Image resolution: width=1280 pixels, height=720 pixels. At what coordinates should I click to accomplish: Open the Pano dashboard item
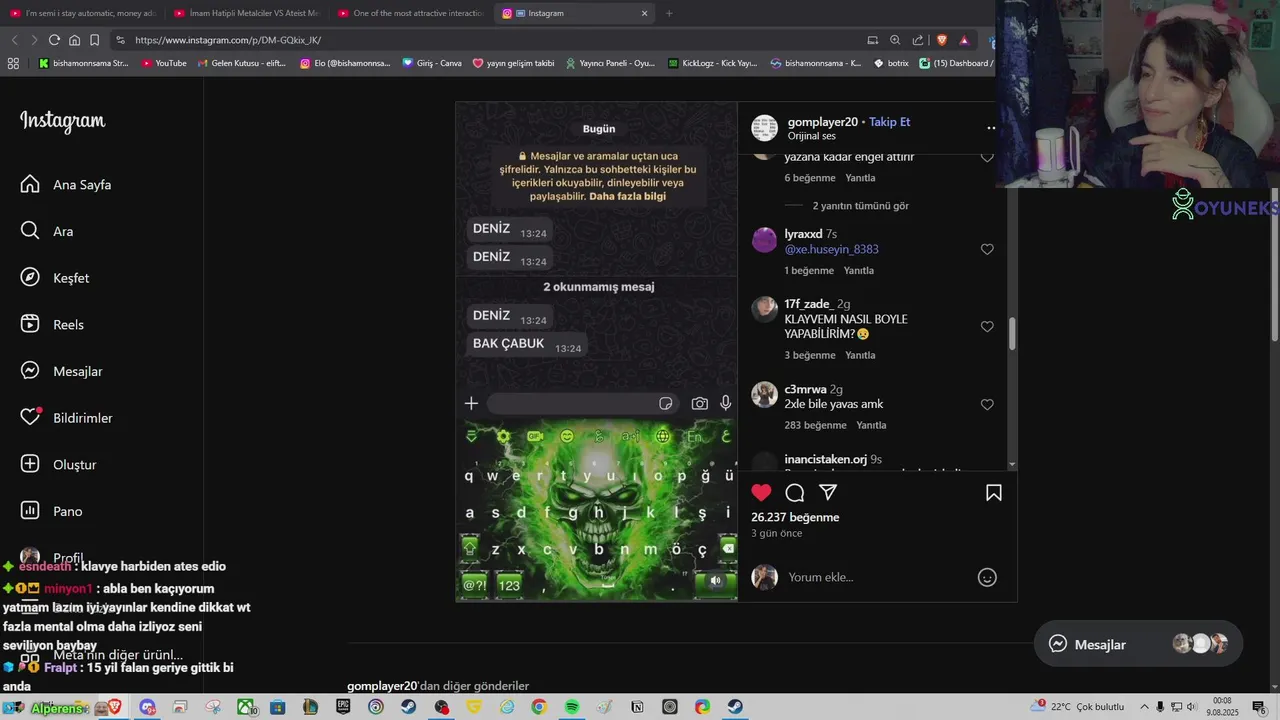[52, 511]
